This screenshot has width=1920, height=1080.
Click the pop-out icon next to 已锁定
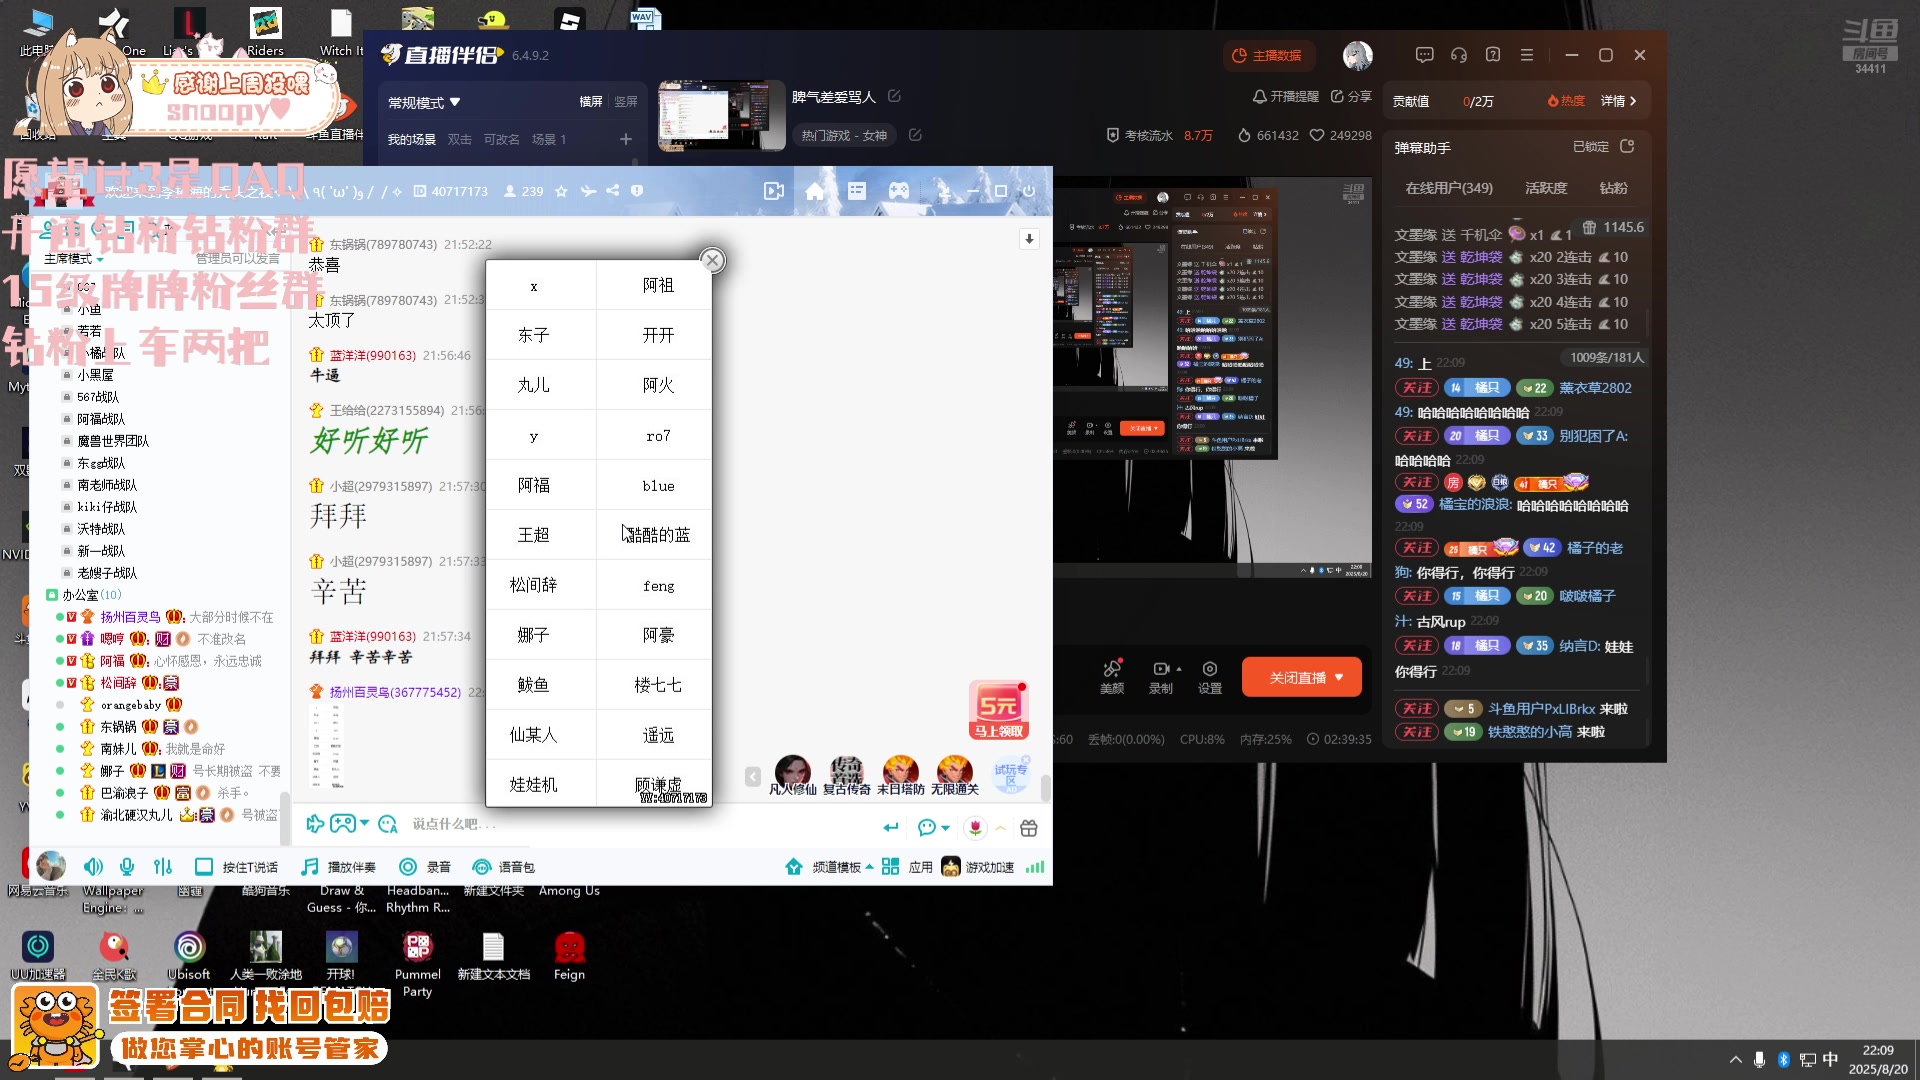pos(1627,146)
